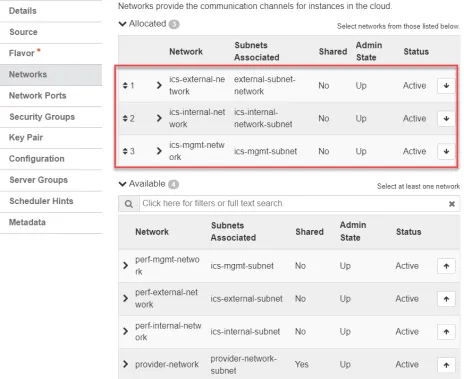Expand details of perf-external-network row
The height and width of the screenshot is (379, 464).
point(125,298)
